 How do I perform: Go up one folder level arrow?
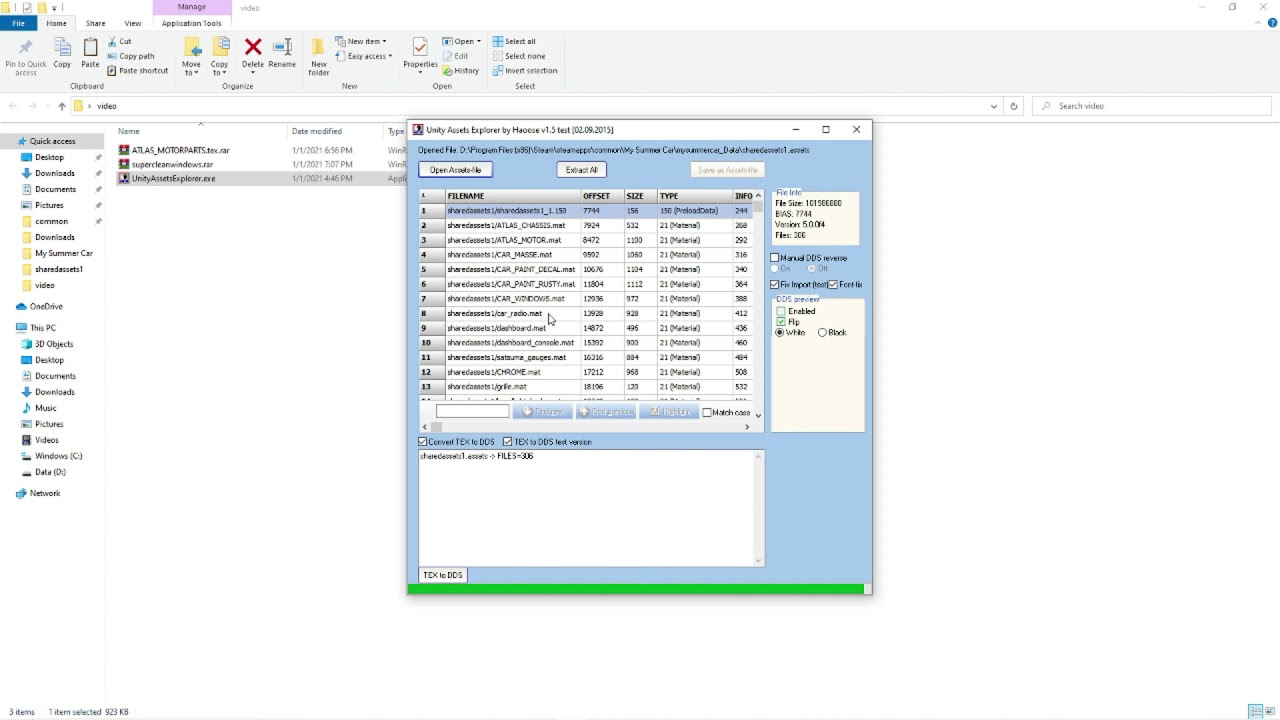[x=61, y=106]
